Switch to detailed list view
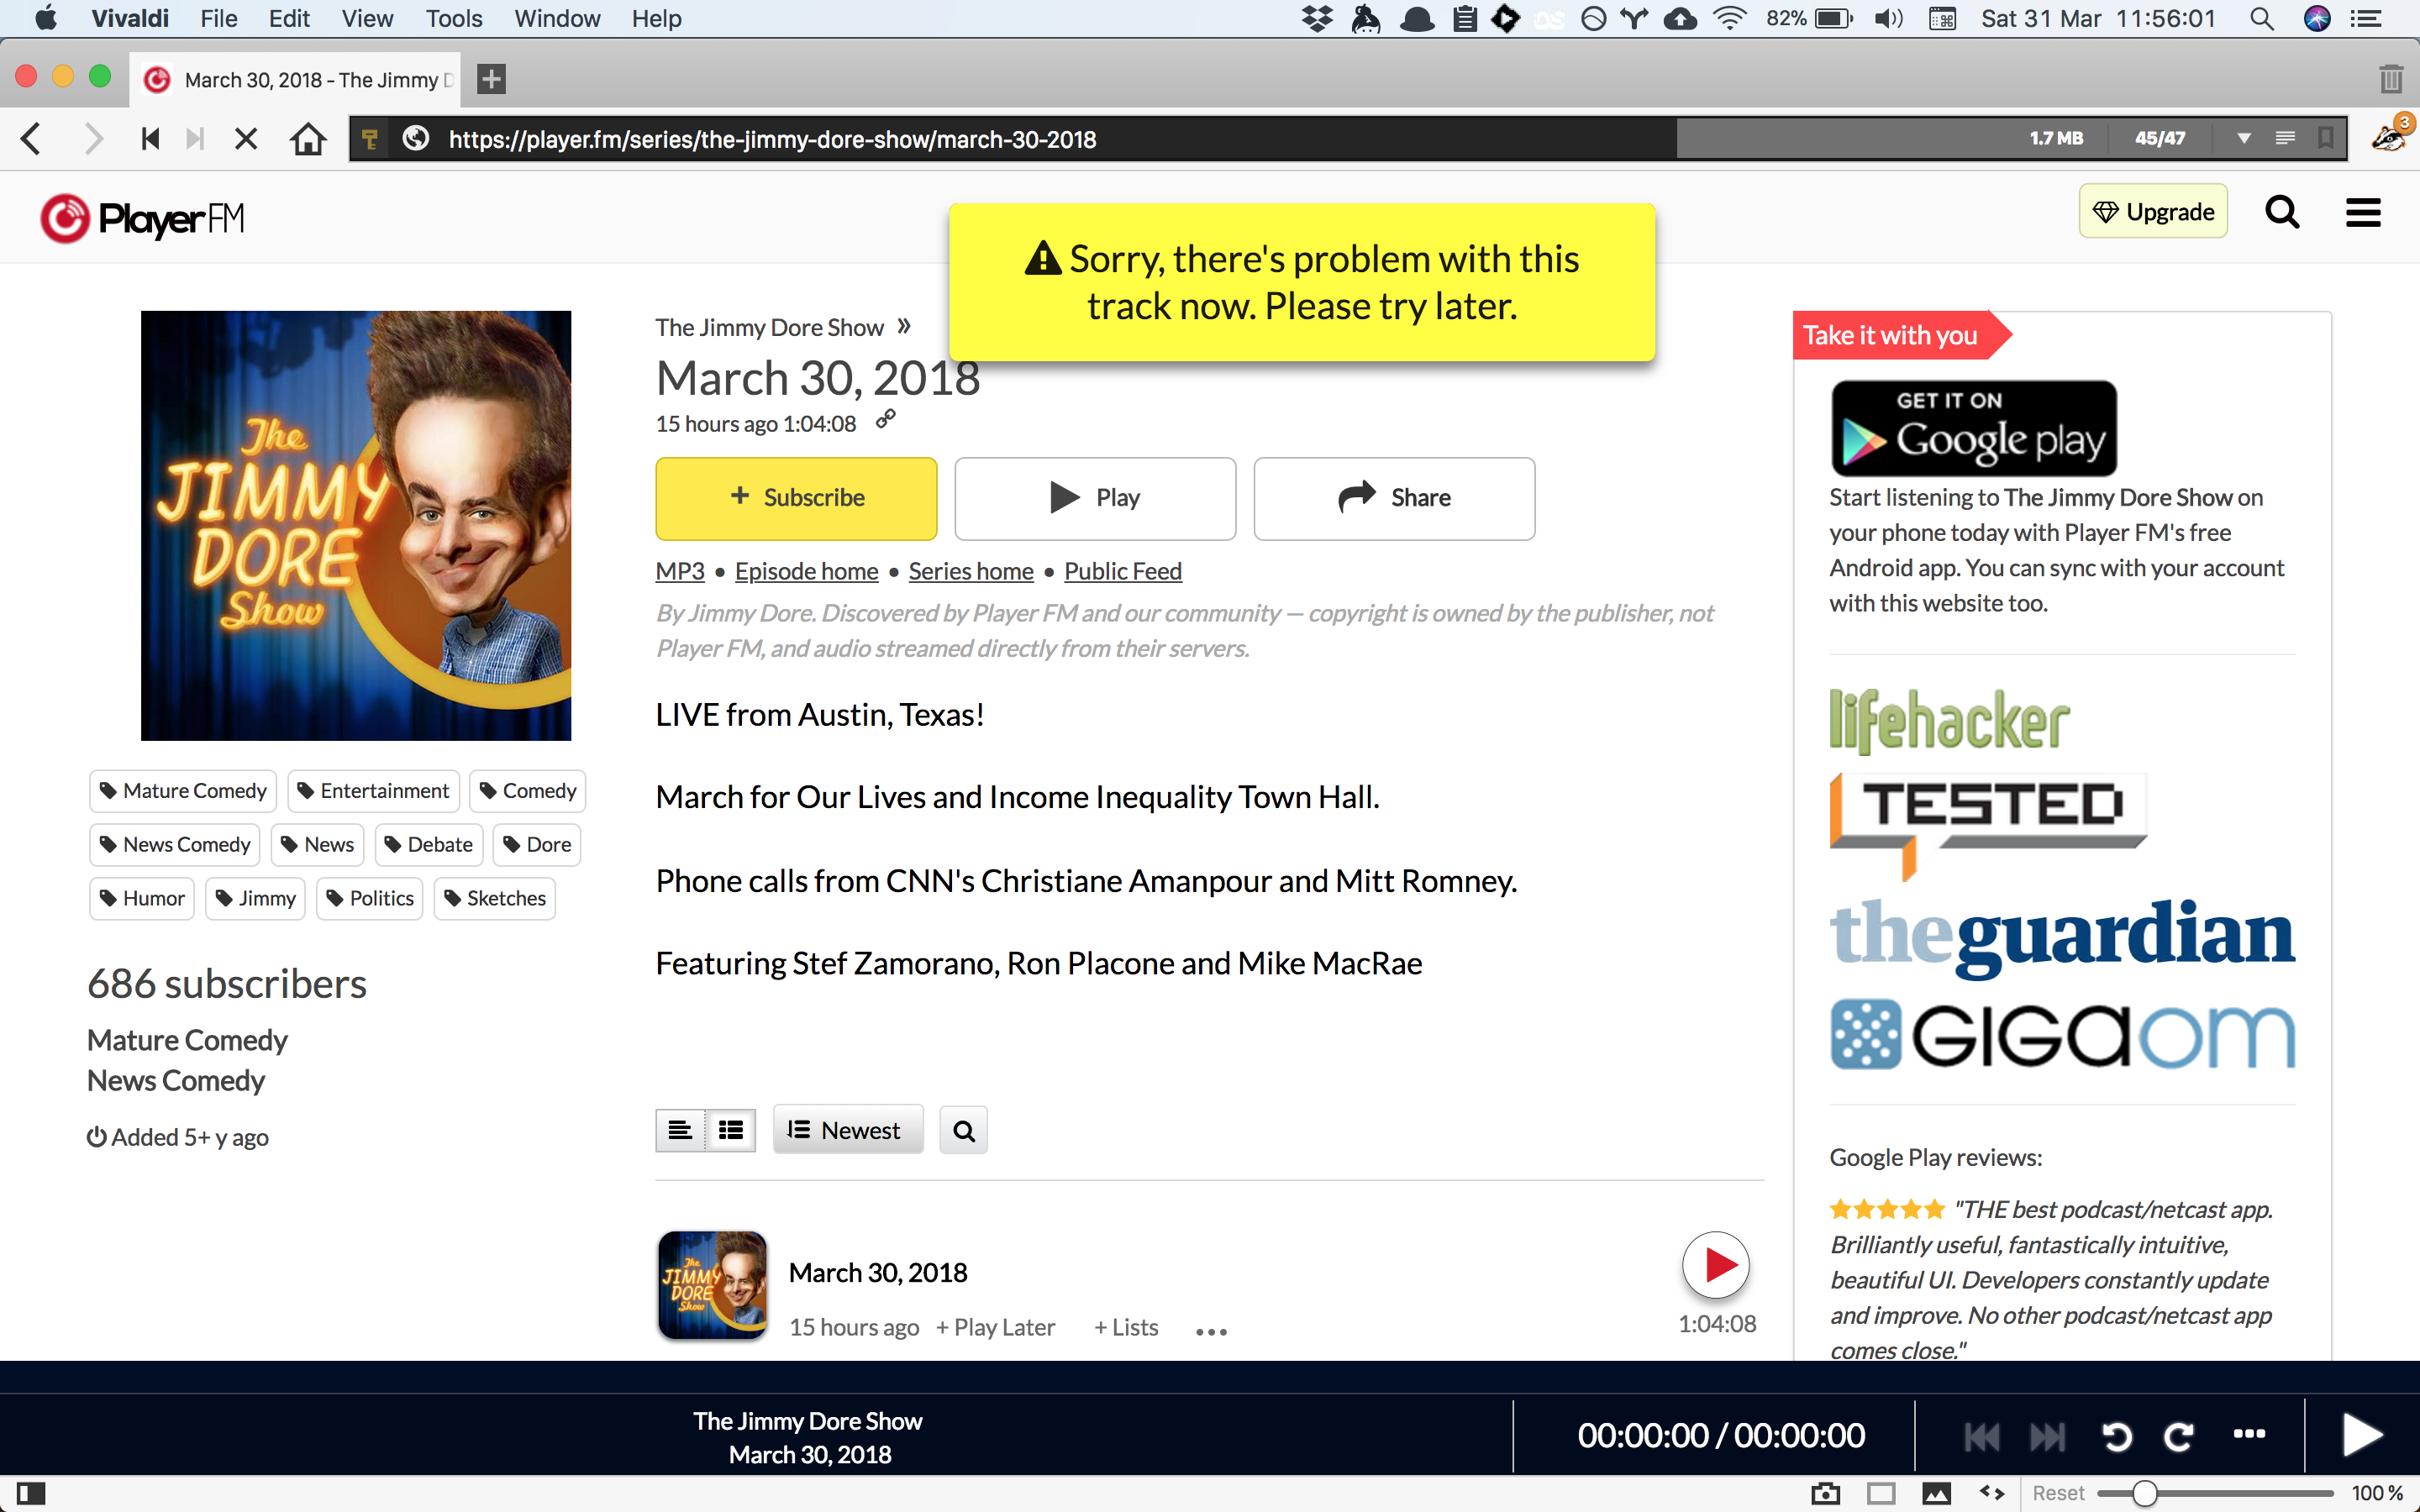The image size is (2420, 1512). click(x=731, y=1130)
